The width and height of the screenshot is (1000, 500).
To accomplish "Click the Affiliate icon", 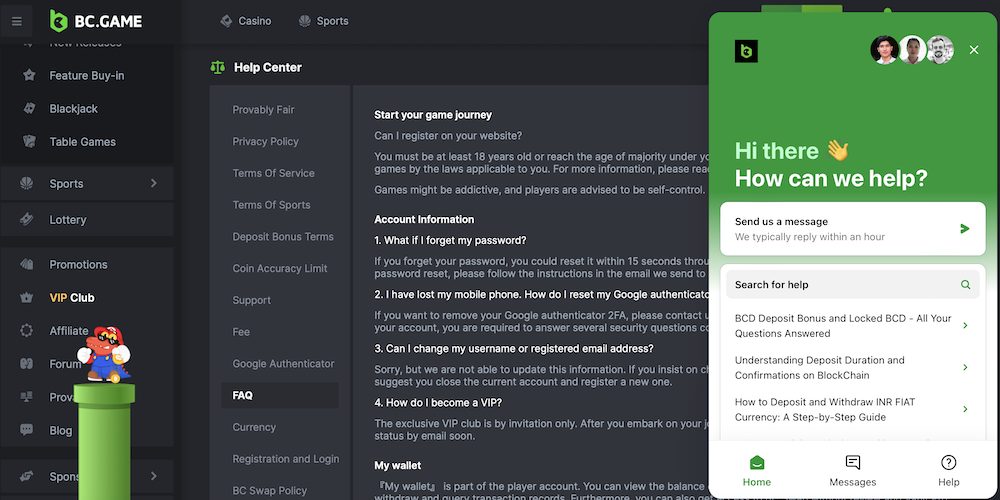I will [26, 330].
